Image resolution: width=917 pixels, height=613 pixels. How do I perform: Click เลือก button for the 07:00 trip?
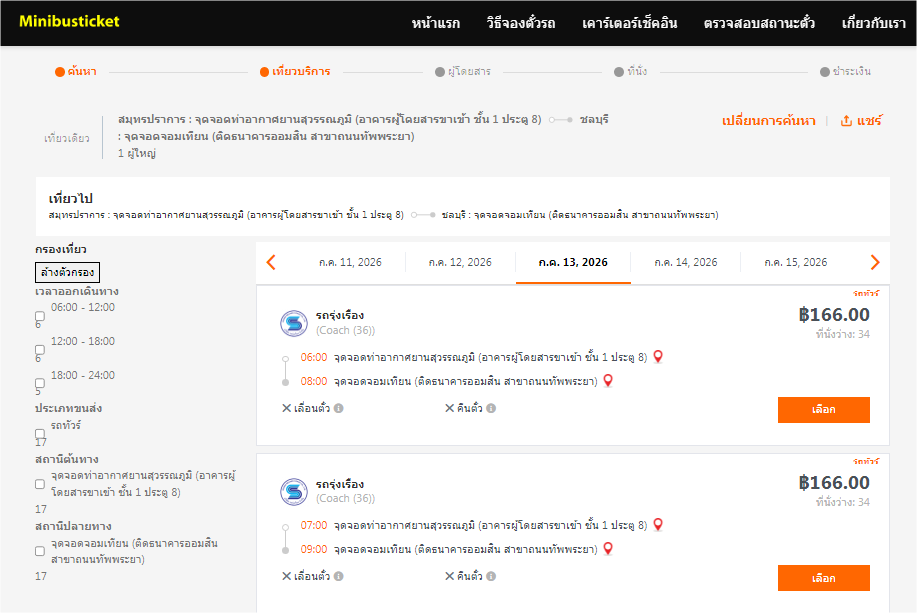823,578
